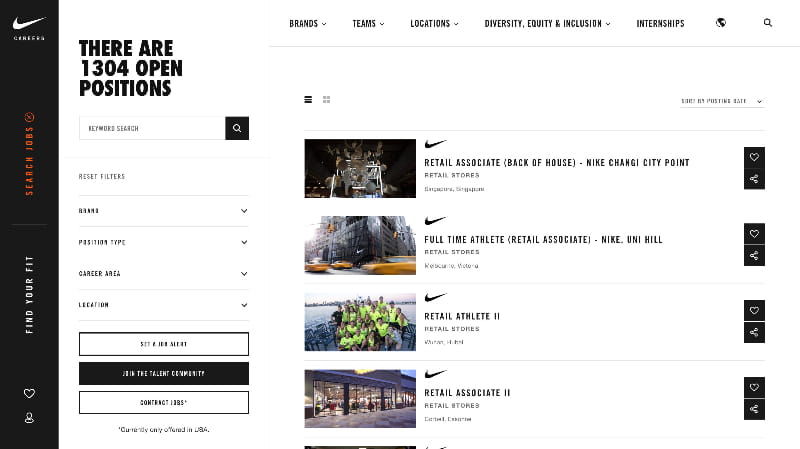Click the Uni Hill taxi street thumbnail
The width and height of the screenshot is (800, 449).
[360, 245]
